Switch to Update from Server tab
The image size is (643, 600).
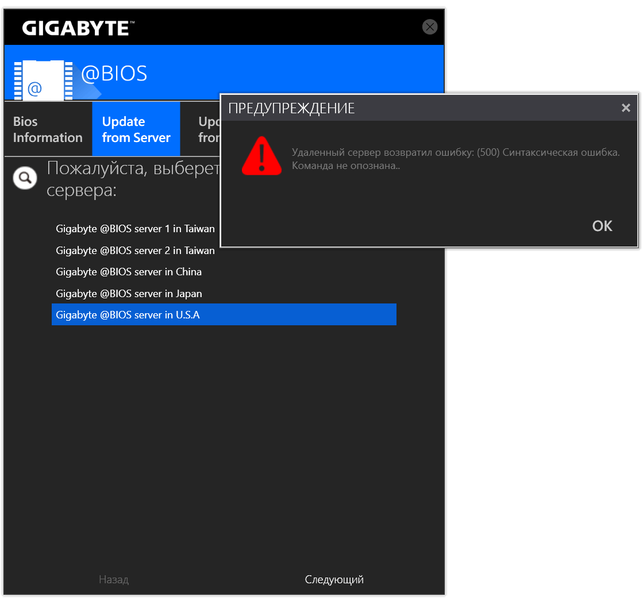click(x=136, y=129)
